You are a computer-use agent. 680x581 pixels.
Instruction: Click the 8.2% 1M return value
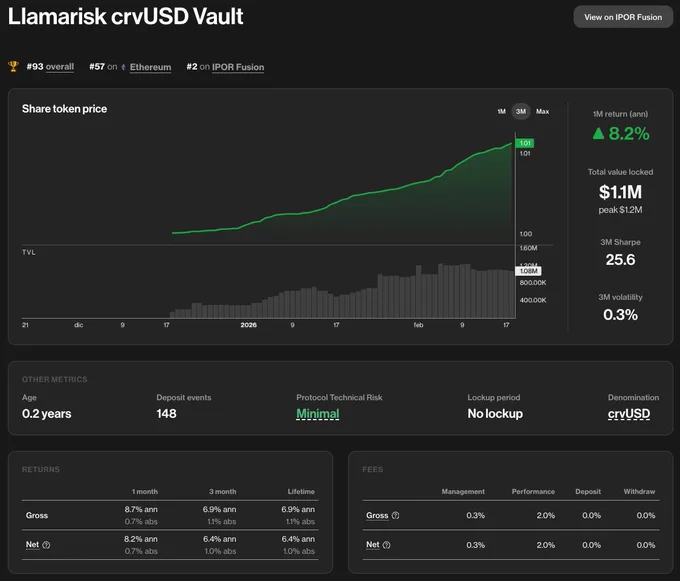pyautogui.click(x=629, y=134)
